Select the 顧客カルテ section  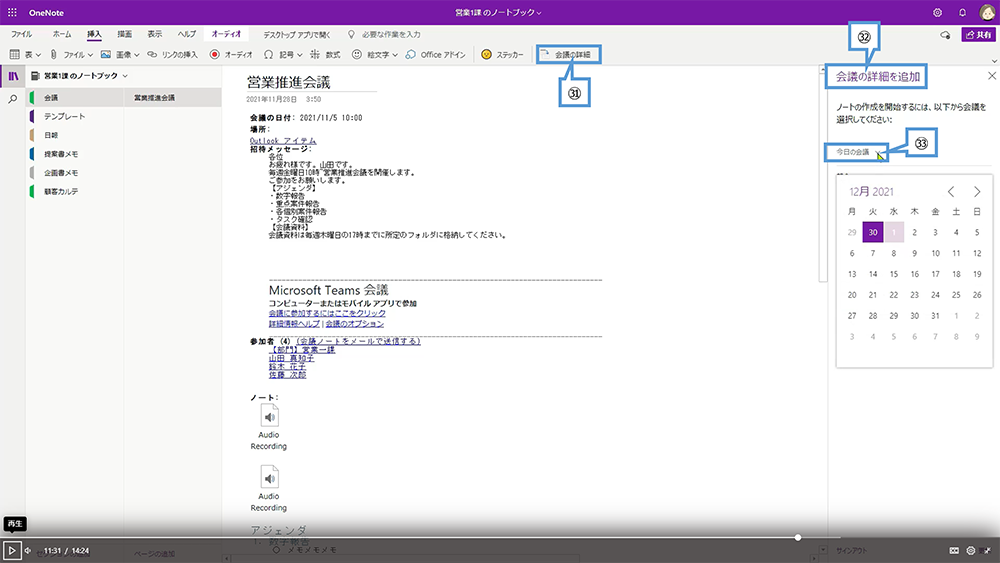point(75,191)
